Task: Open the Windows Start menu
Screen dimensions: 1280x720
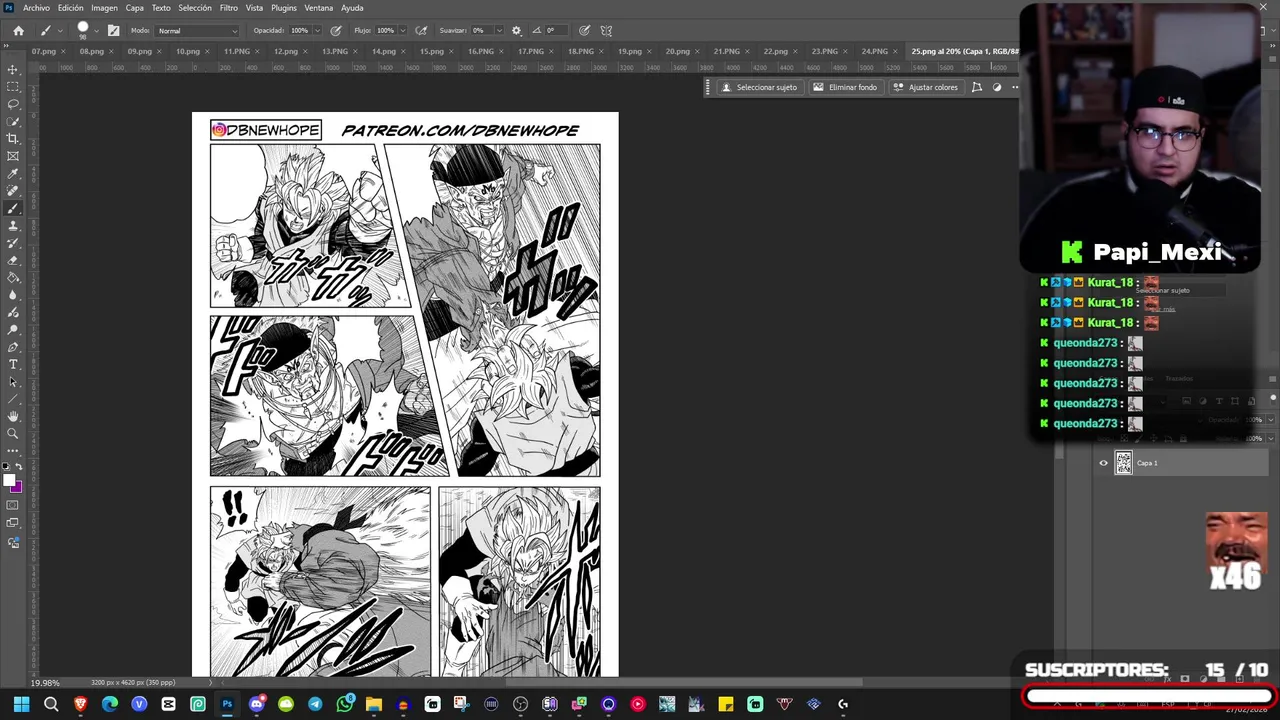Action: click(x=21, y=704)
